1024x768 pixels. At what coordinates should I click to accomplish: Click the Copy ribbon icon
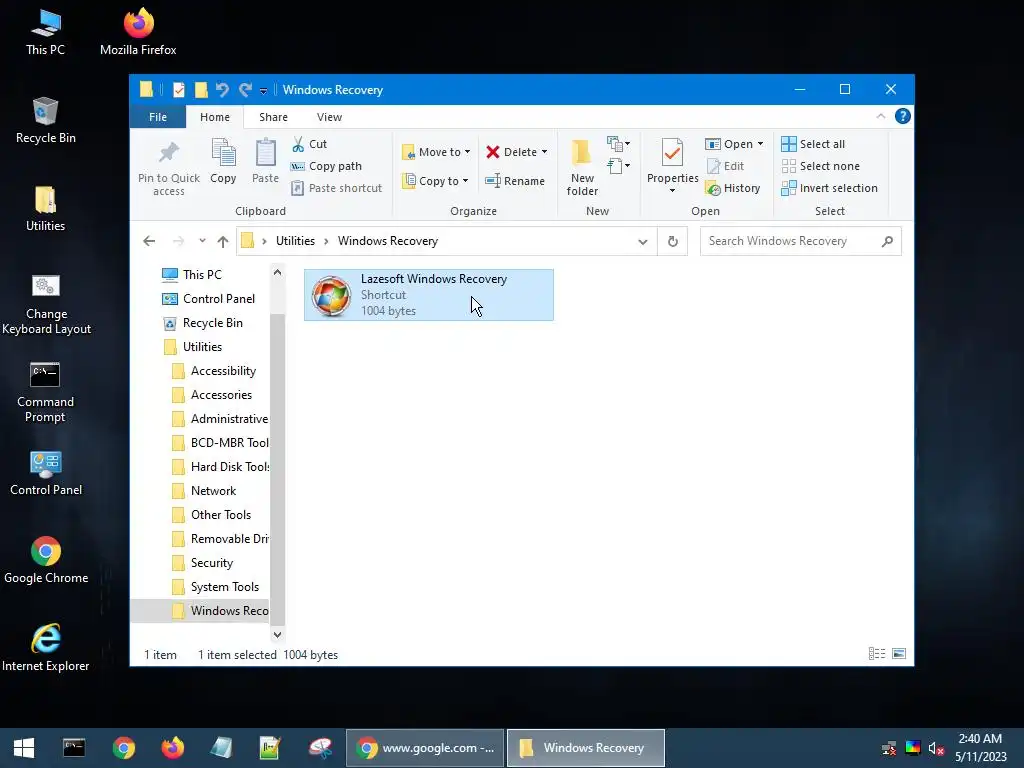223,153
